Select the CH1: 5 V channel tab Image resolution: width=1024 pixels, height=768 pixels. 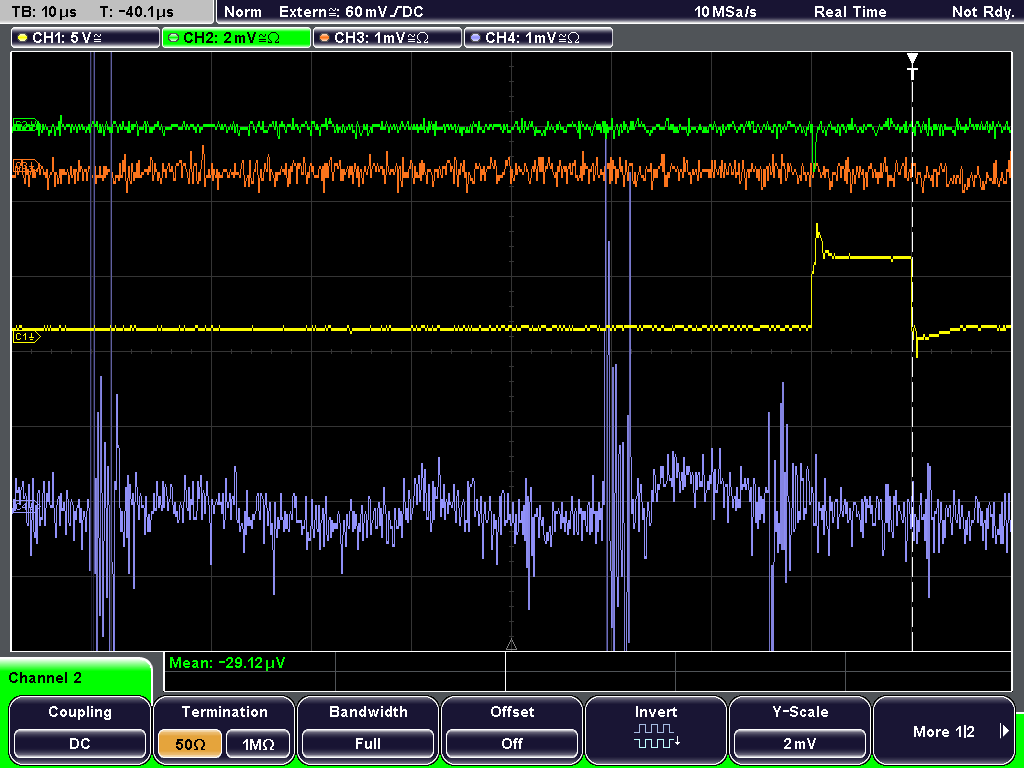pos(85,38)
